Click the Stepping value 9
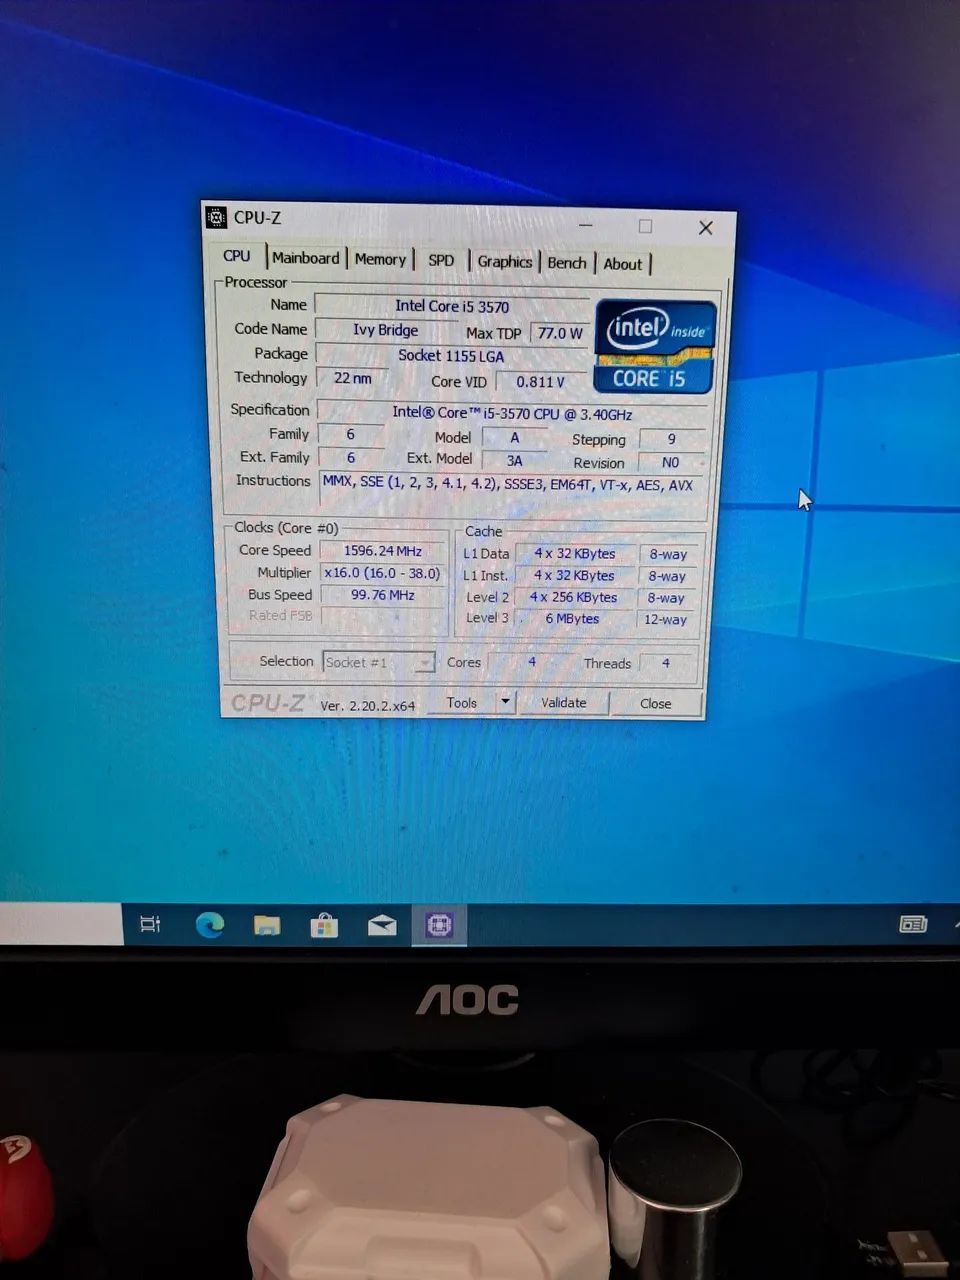This screenshot has width=960, height=1280. [x=671, y=439]
